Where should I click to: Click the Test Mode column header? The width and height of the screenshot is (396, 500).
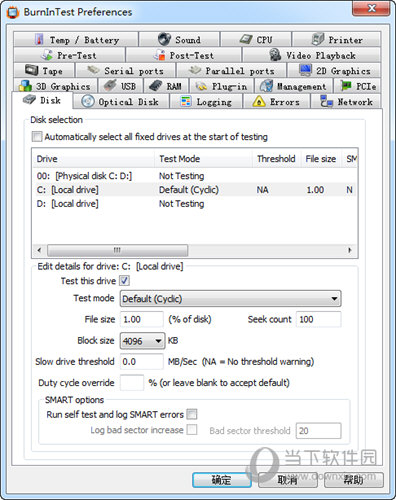point(203,159)
